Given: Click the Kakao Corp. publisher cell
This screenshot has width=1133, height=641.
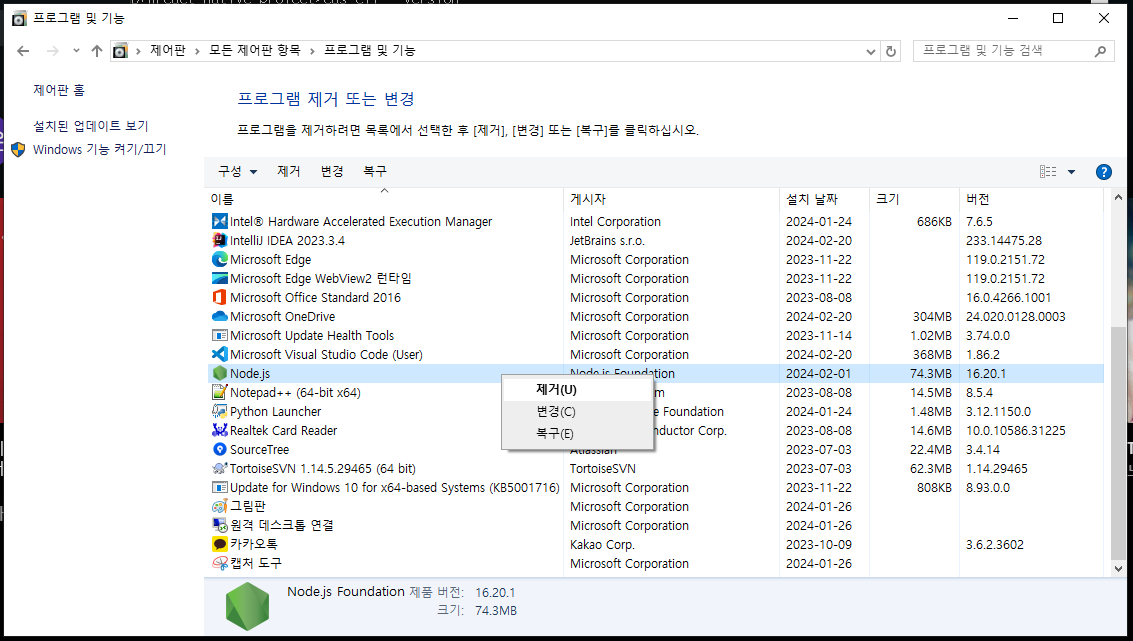Looking at the screenshot, I should (x=602, y=544).
